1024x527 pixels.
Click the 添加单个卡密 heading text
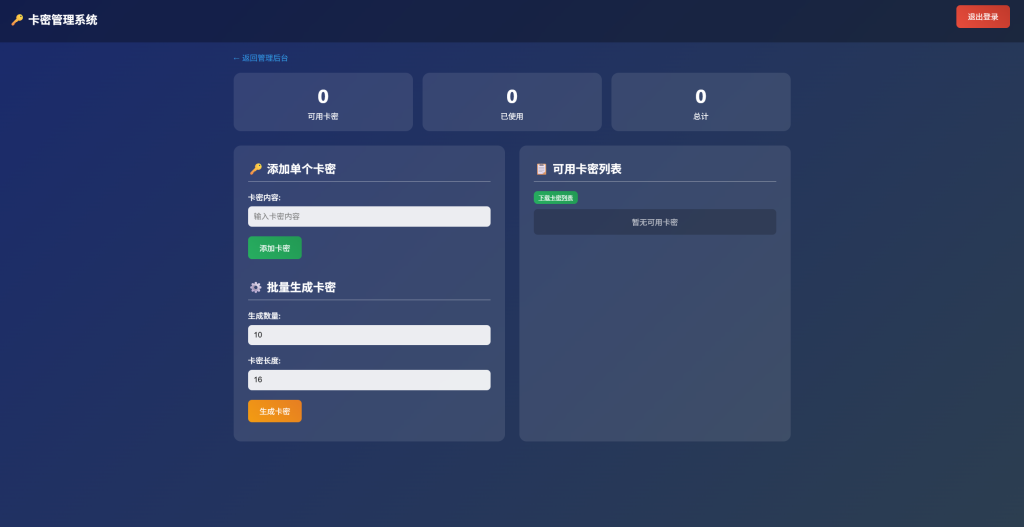coord(301,169)
